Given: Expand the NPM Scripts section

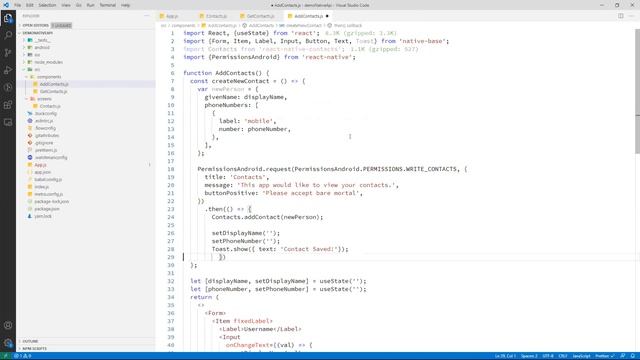Looking at the screenshot, I should pos(34,349).
